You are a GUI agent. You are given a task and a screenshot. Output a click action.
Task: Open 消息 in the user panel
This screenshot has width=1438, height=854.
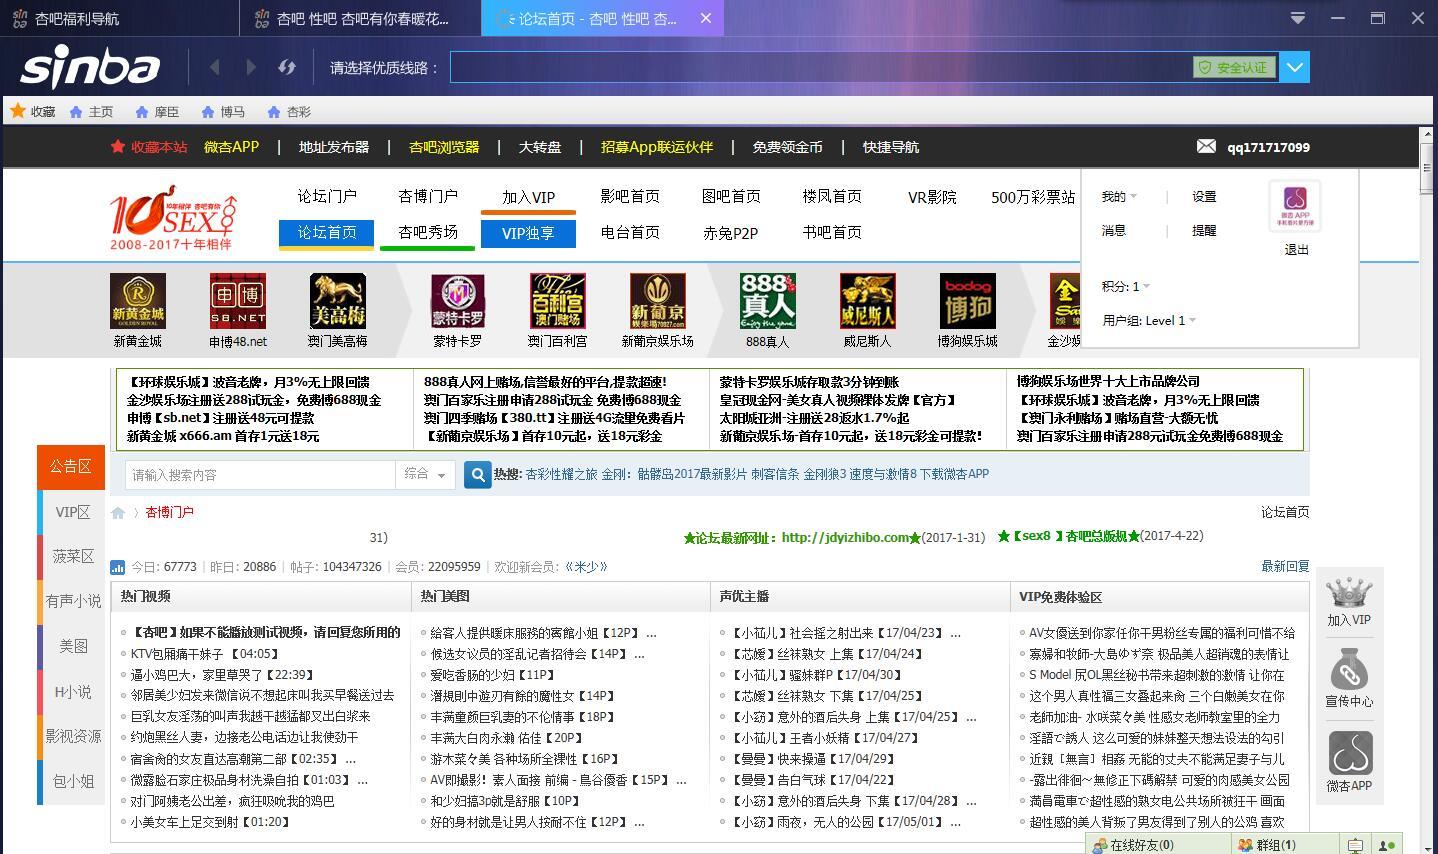1114,230
